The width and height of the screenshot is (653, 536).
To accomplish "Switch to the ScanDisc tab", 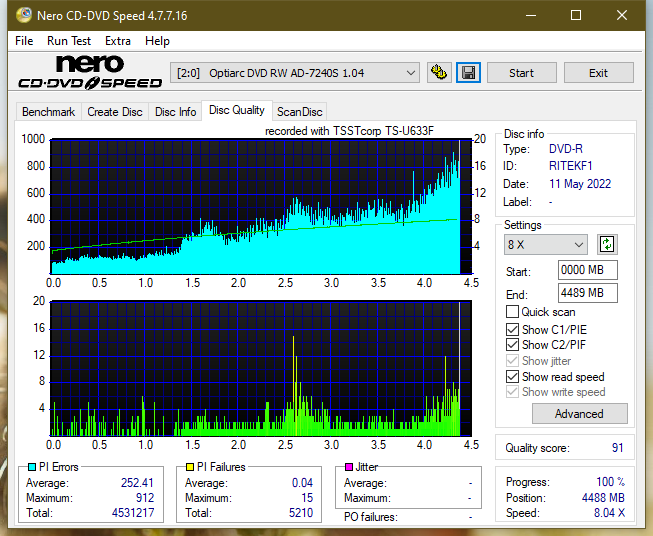I will 299,112.
